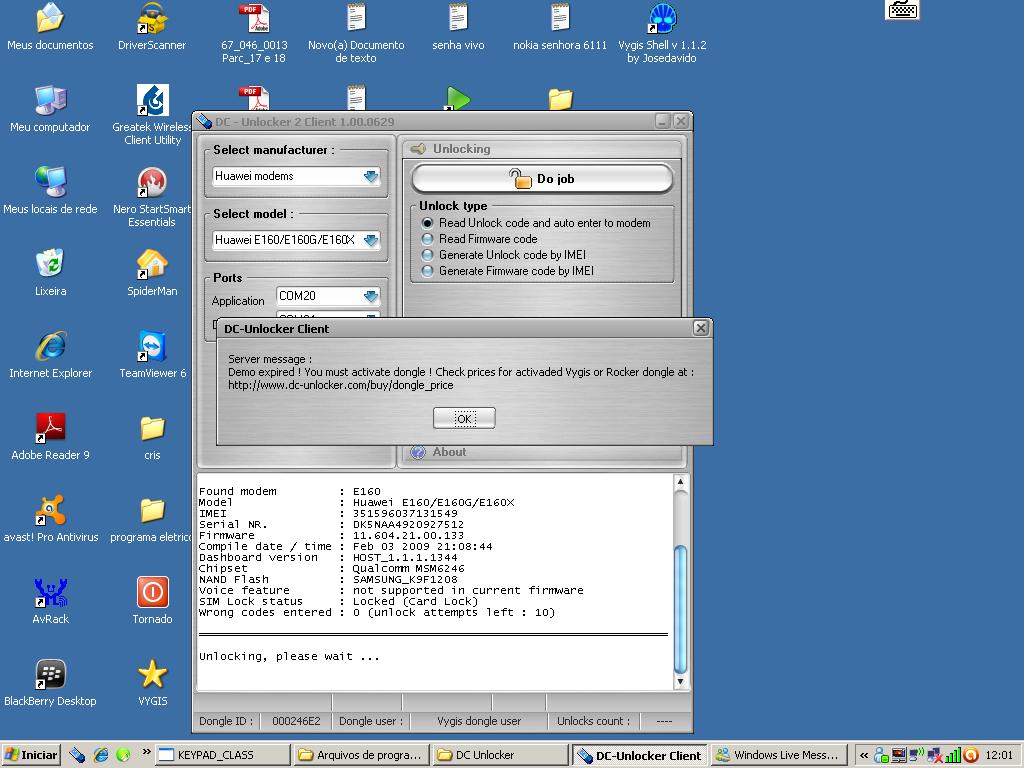The height and width of the screenshot is (768, 1024).
Task: Click OK in the server message dialog
Action: pos(464,418)
